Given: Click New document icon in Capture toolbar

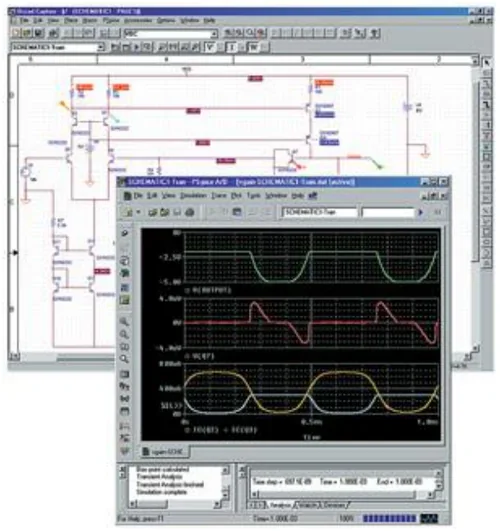Looking at the screenshot, I should point(16,33).
